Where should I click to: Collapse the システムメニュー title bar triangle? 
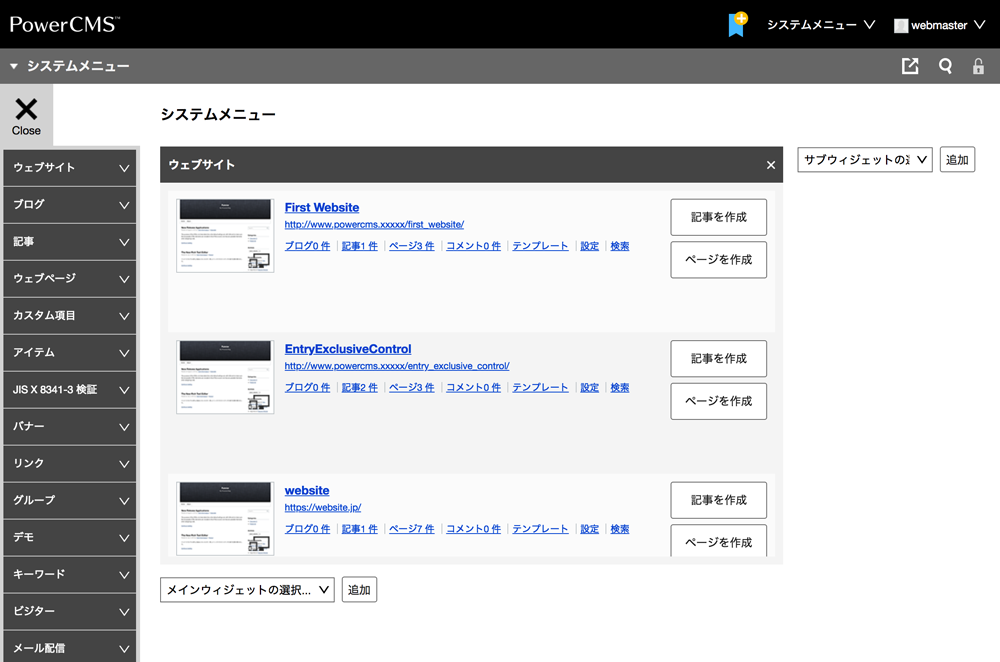pos(14,67)
